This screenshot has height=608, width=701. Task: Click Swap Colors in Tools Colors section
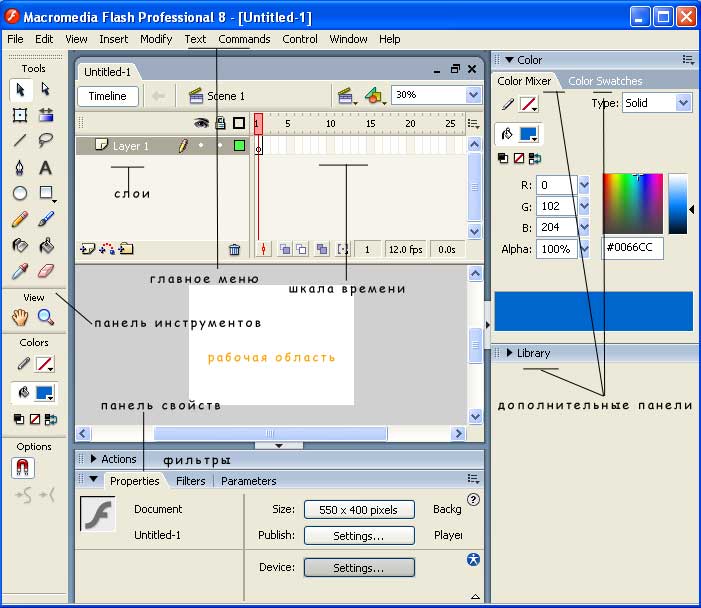[51, 419]
